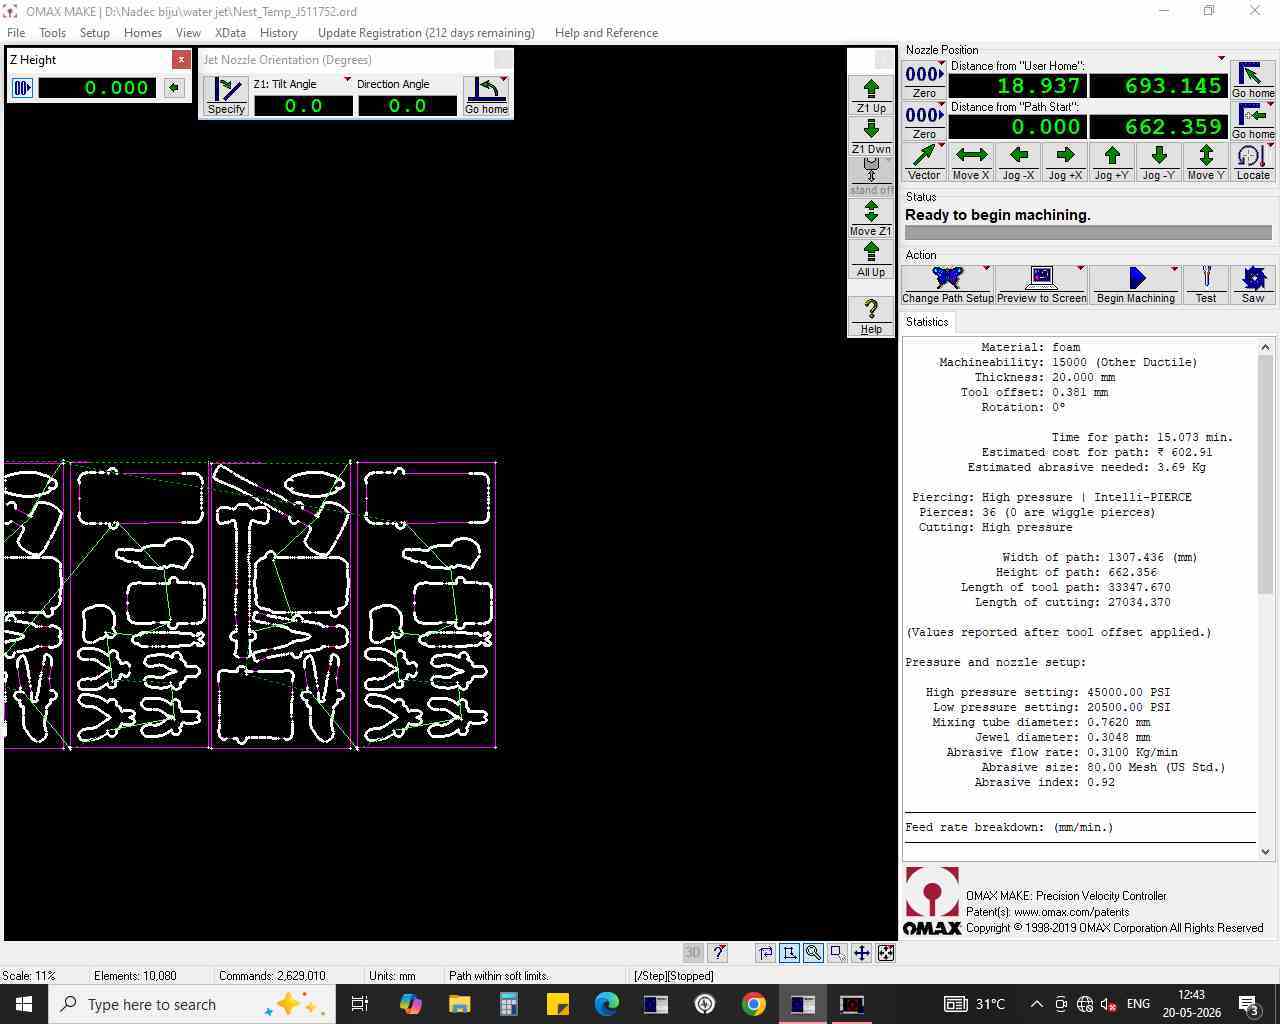The height and width of the screenshot is (1024, 1280).
Task: Click the Move X button
Action: [x=971, y=162]
